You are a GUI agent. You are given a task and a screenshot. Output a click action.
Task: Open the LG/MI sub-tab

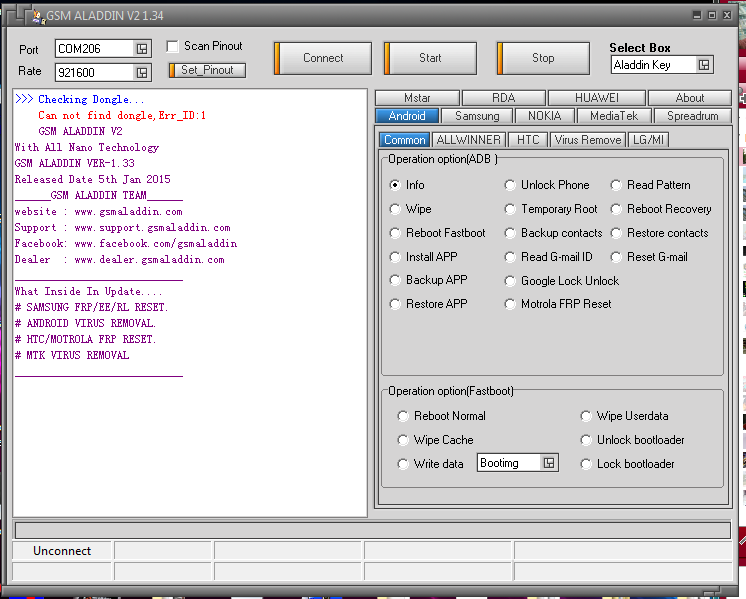click(x=648, y=140)
